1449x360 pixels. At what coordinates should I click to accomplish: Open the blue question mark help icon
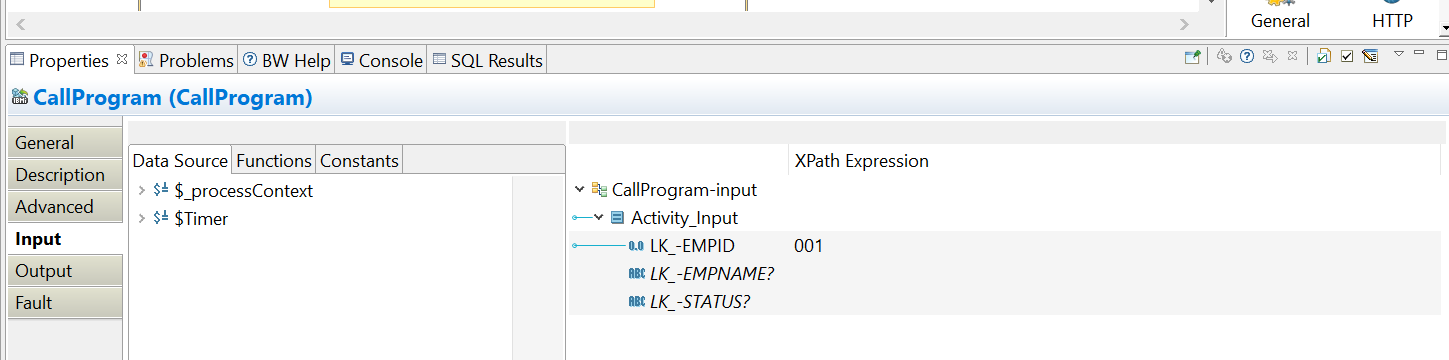(1247, 56)
